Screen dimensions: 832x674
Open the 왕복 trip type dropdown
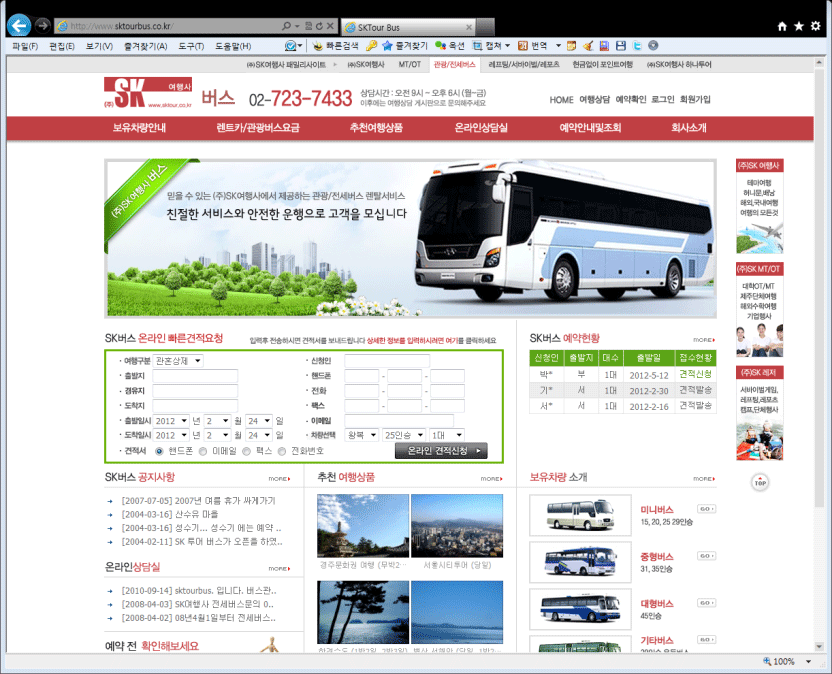pos(362,435)
